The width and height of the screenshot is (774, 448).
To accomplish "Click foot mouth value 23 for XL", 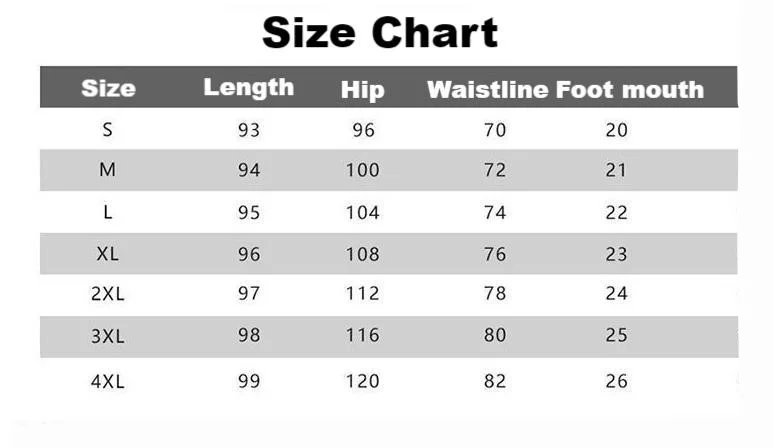I will (x=616, y=254).
